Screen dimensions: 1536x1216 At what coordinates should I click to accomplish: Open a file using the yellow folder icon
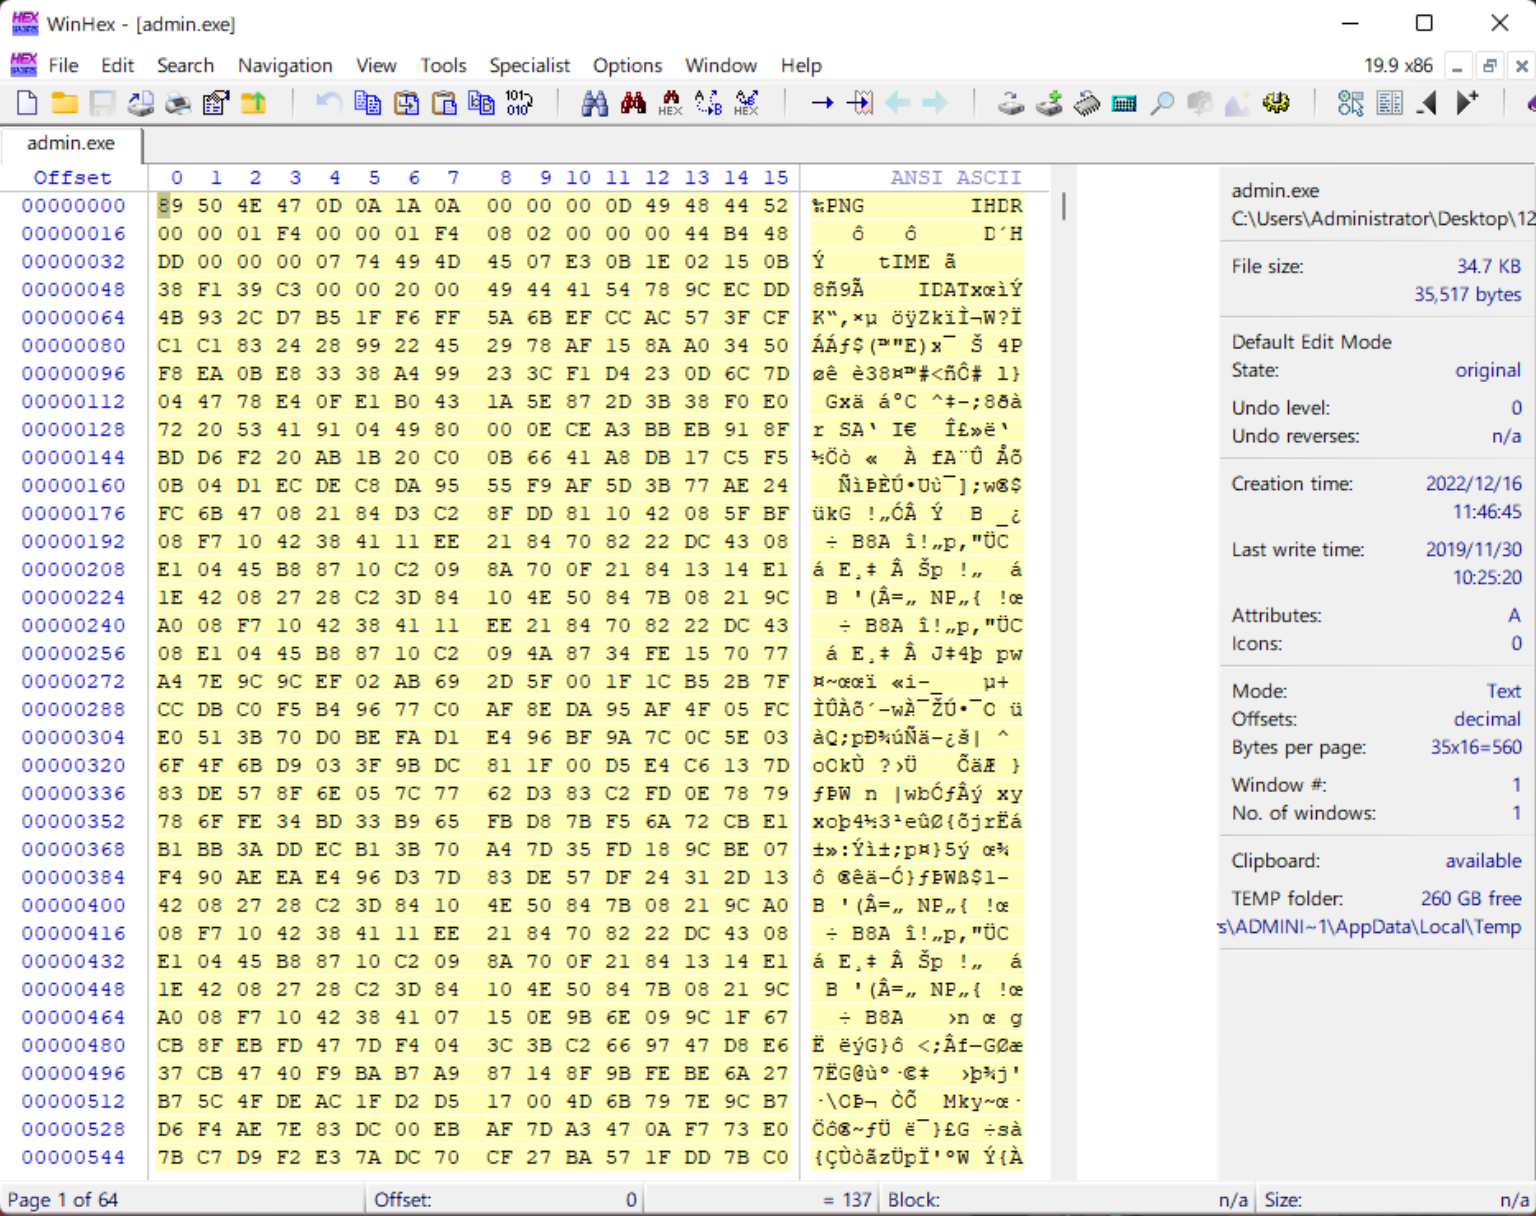(x=65, y=102)
